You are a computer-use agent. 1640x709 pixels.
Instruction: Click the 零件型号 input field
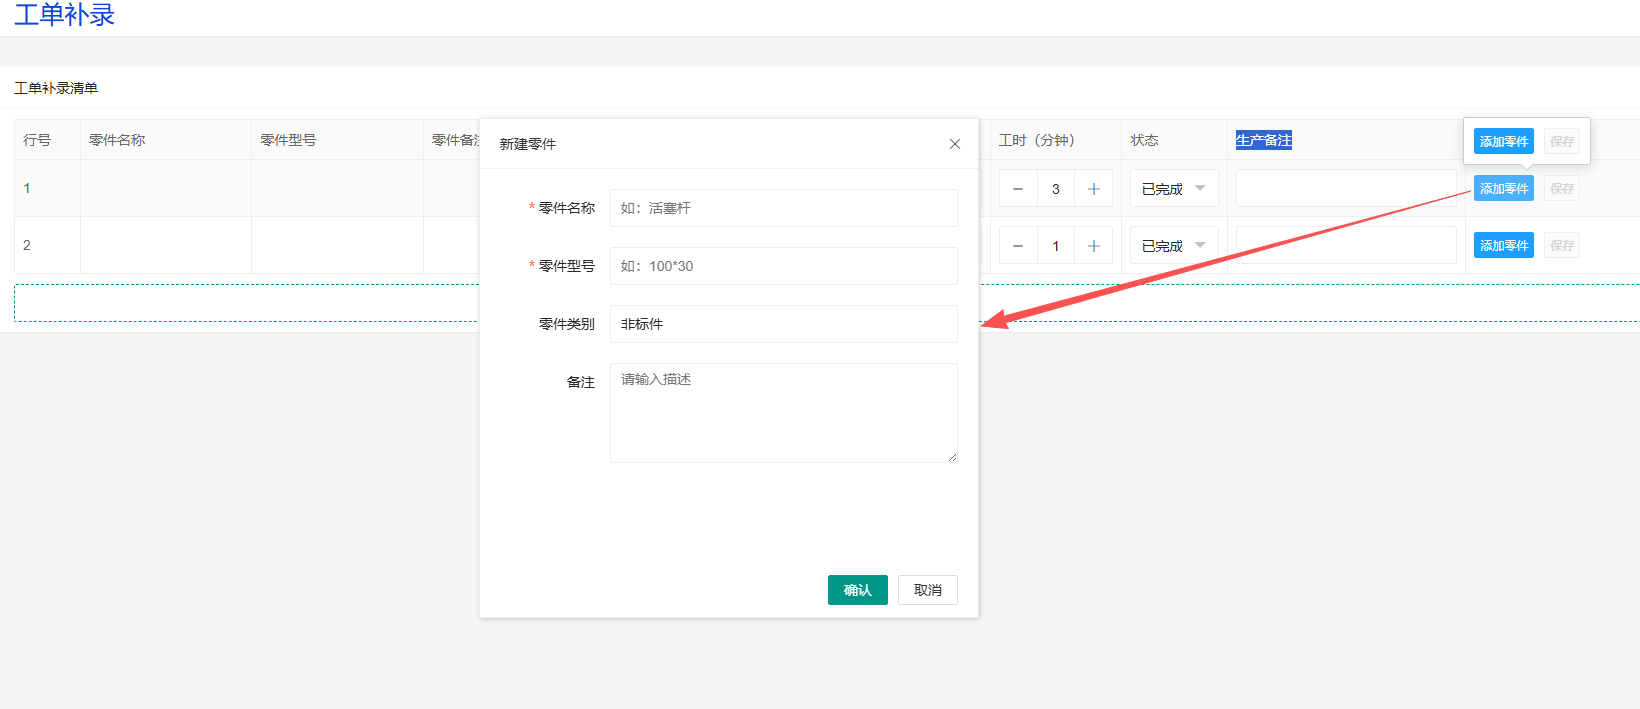coord(784,266)
